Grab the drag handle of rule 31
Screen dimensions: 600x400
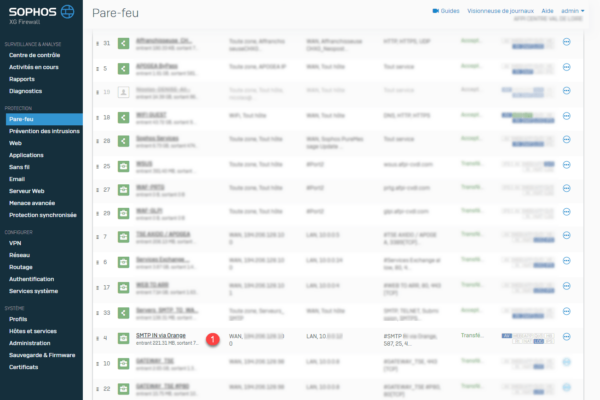coord(98,44)
